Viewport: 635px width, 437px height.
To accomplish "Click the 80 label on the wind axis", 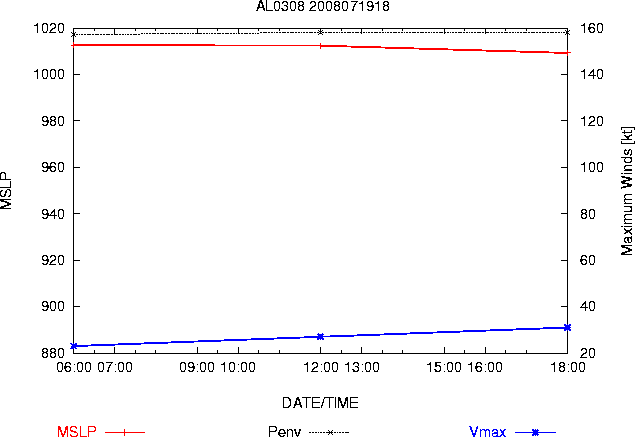I will click(588, 213).
